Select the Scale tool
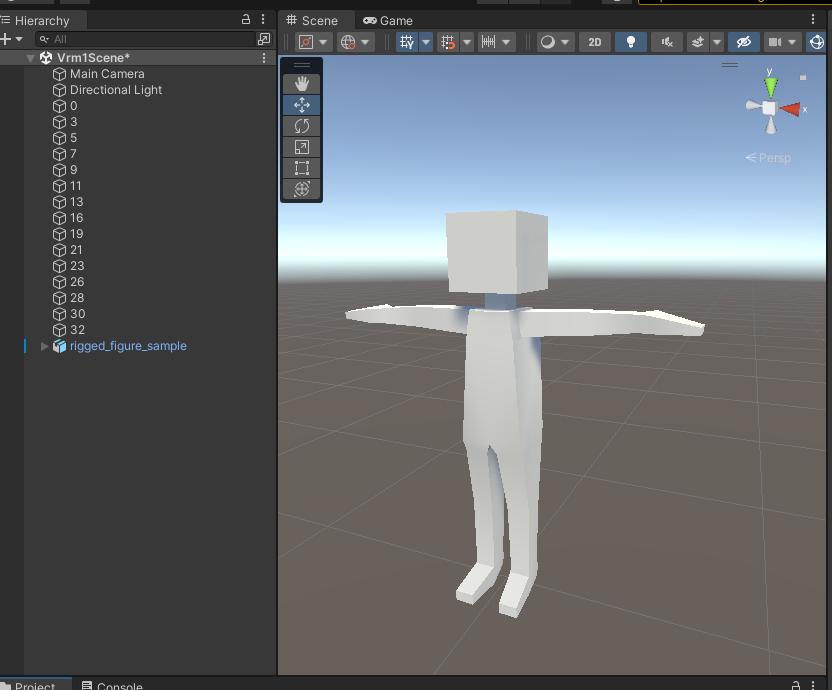 [301, 146]
